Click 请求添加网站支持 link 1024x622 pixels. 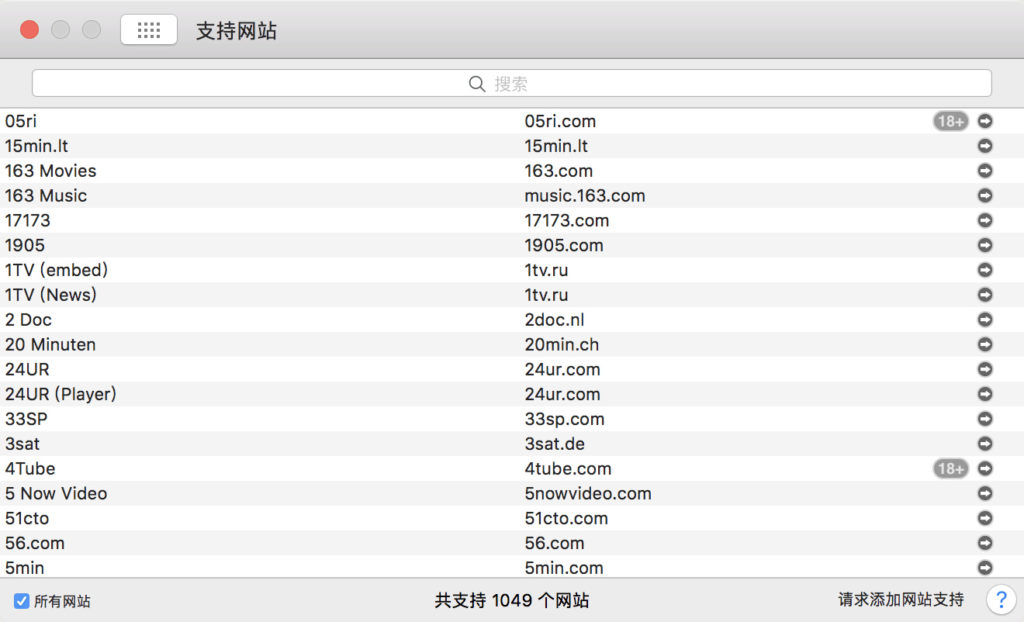pos(901,600)
